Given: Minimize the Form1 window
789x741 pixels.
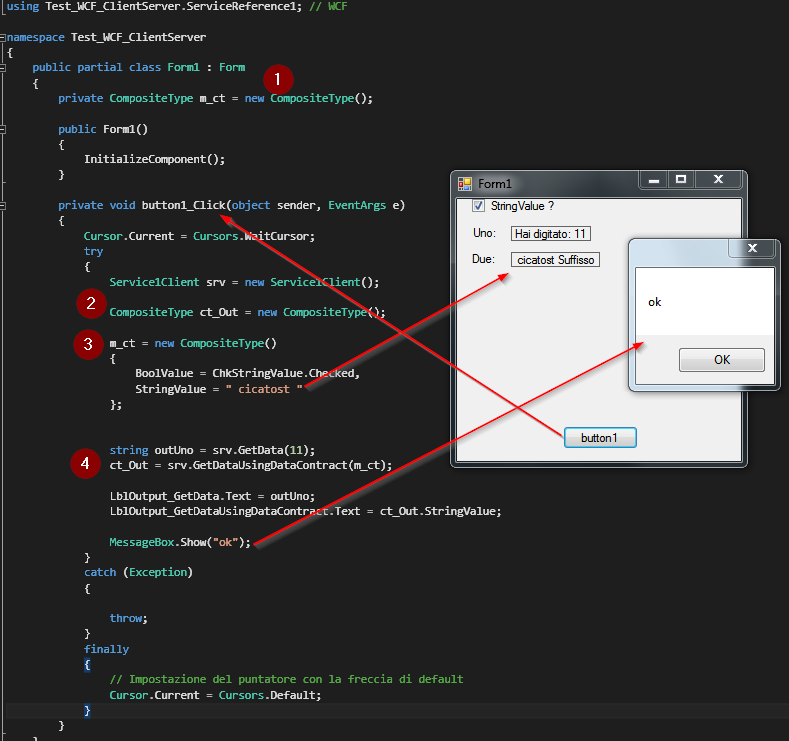Looking at the screenshot, I should coord(654,180).
